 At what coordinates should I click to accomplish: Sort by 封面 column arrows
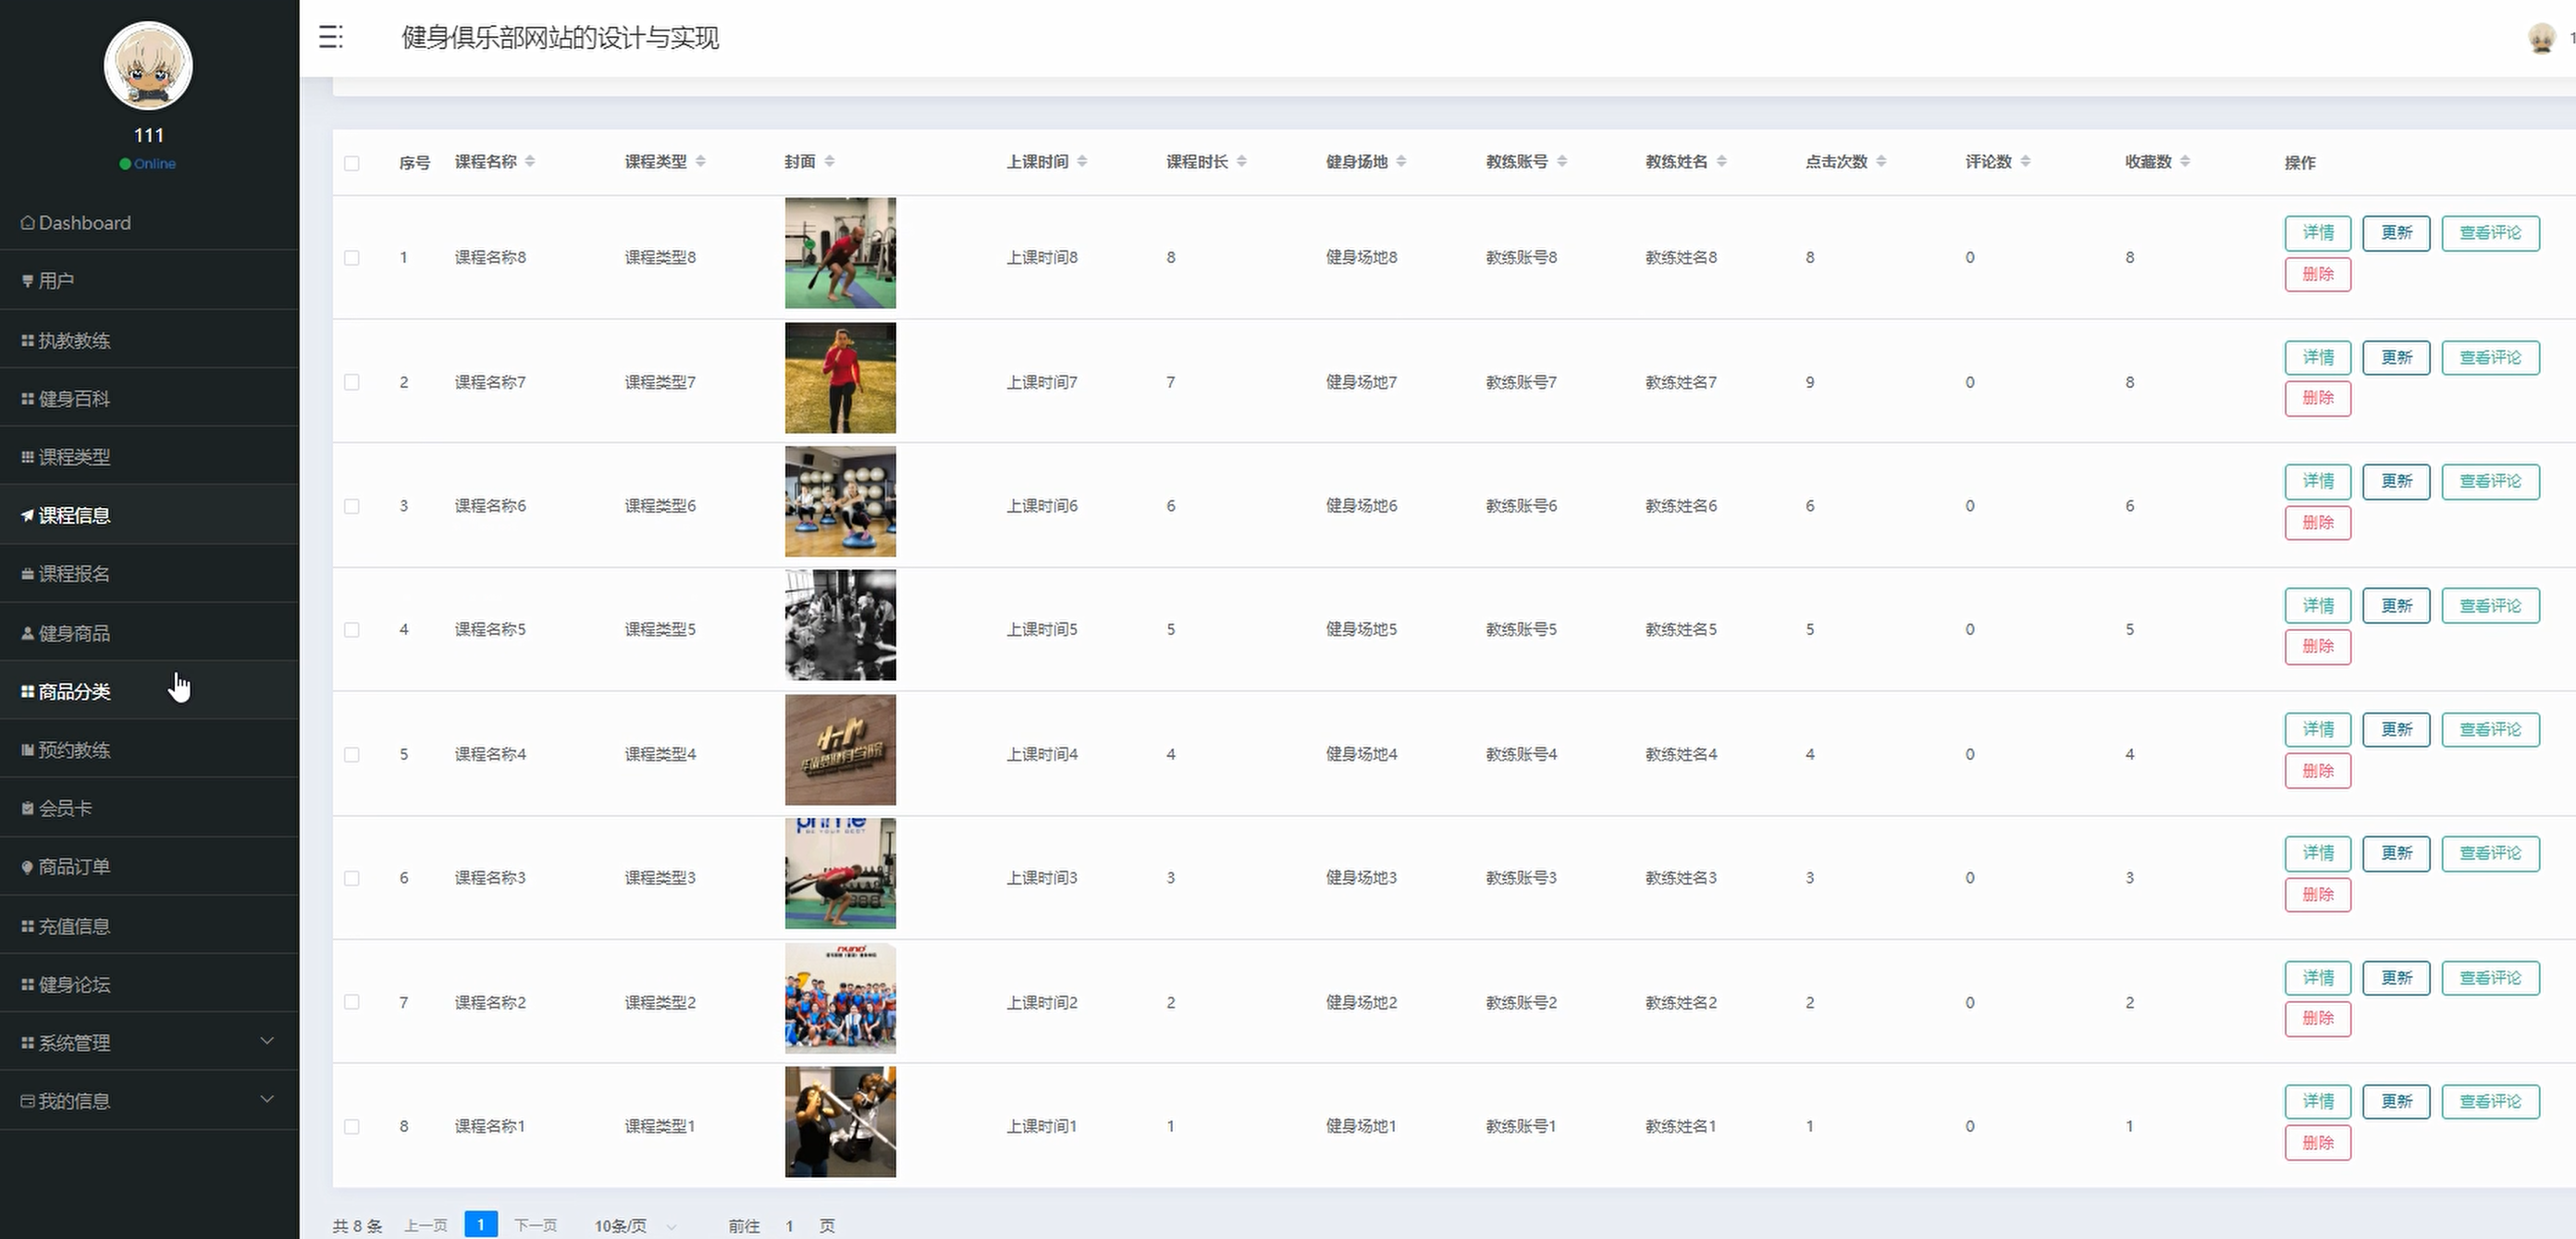[829, 161]
